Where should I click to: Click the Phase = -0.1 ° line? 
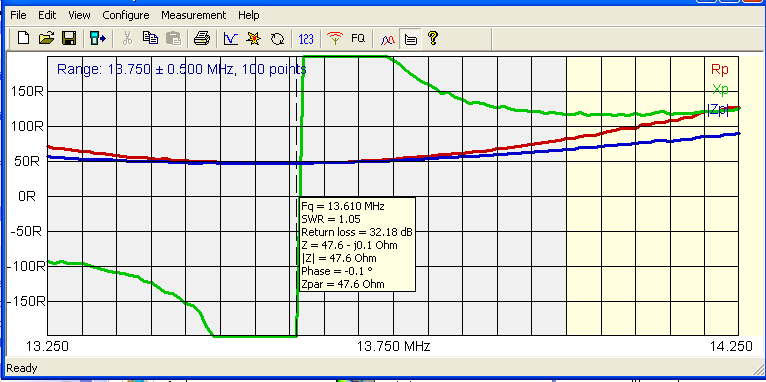tap(337, 271)
